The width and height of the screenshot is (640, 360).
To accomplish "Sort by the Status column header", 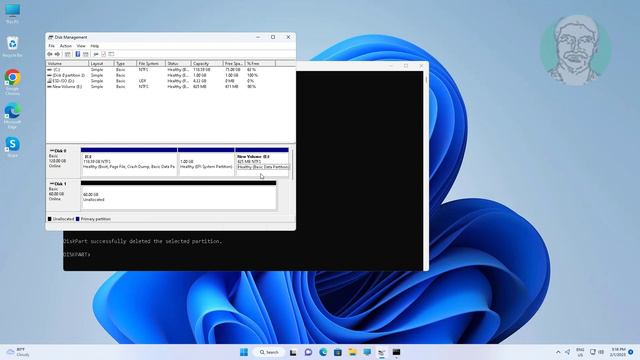I will [178, 64].
